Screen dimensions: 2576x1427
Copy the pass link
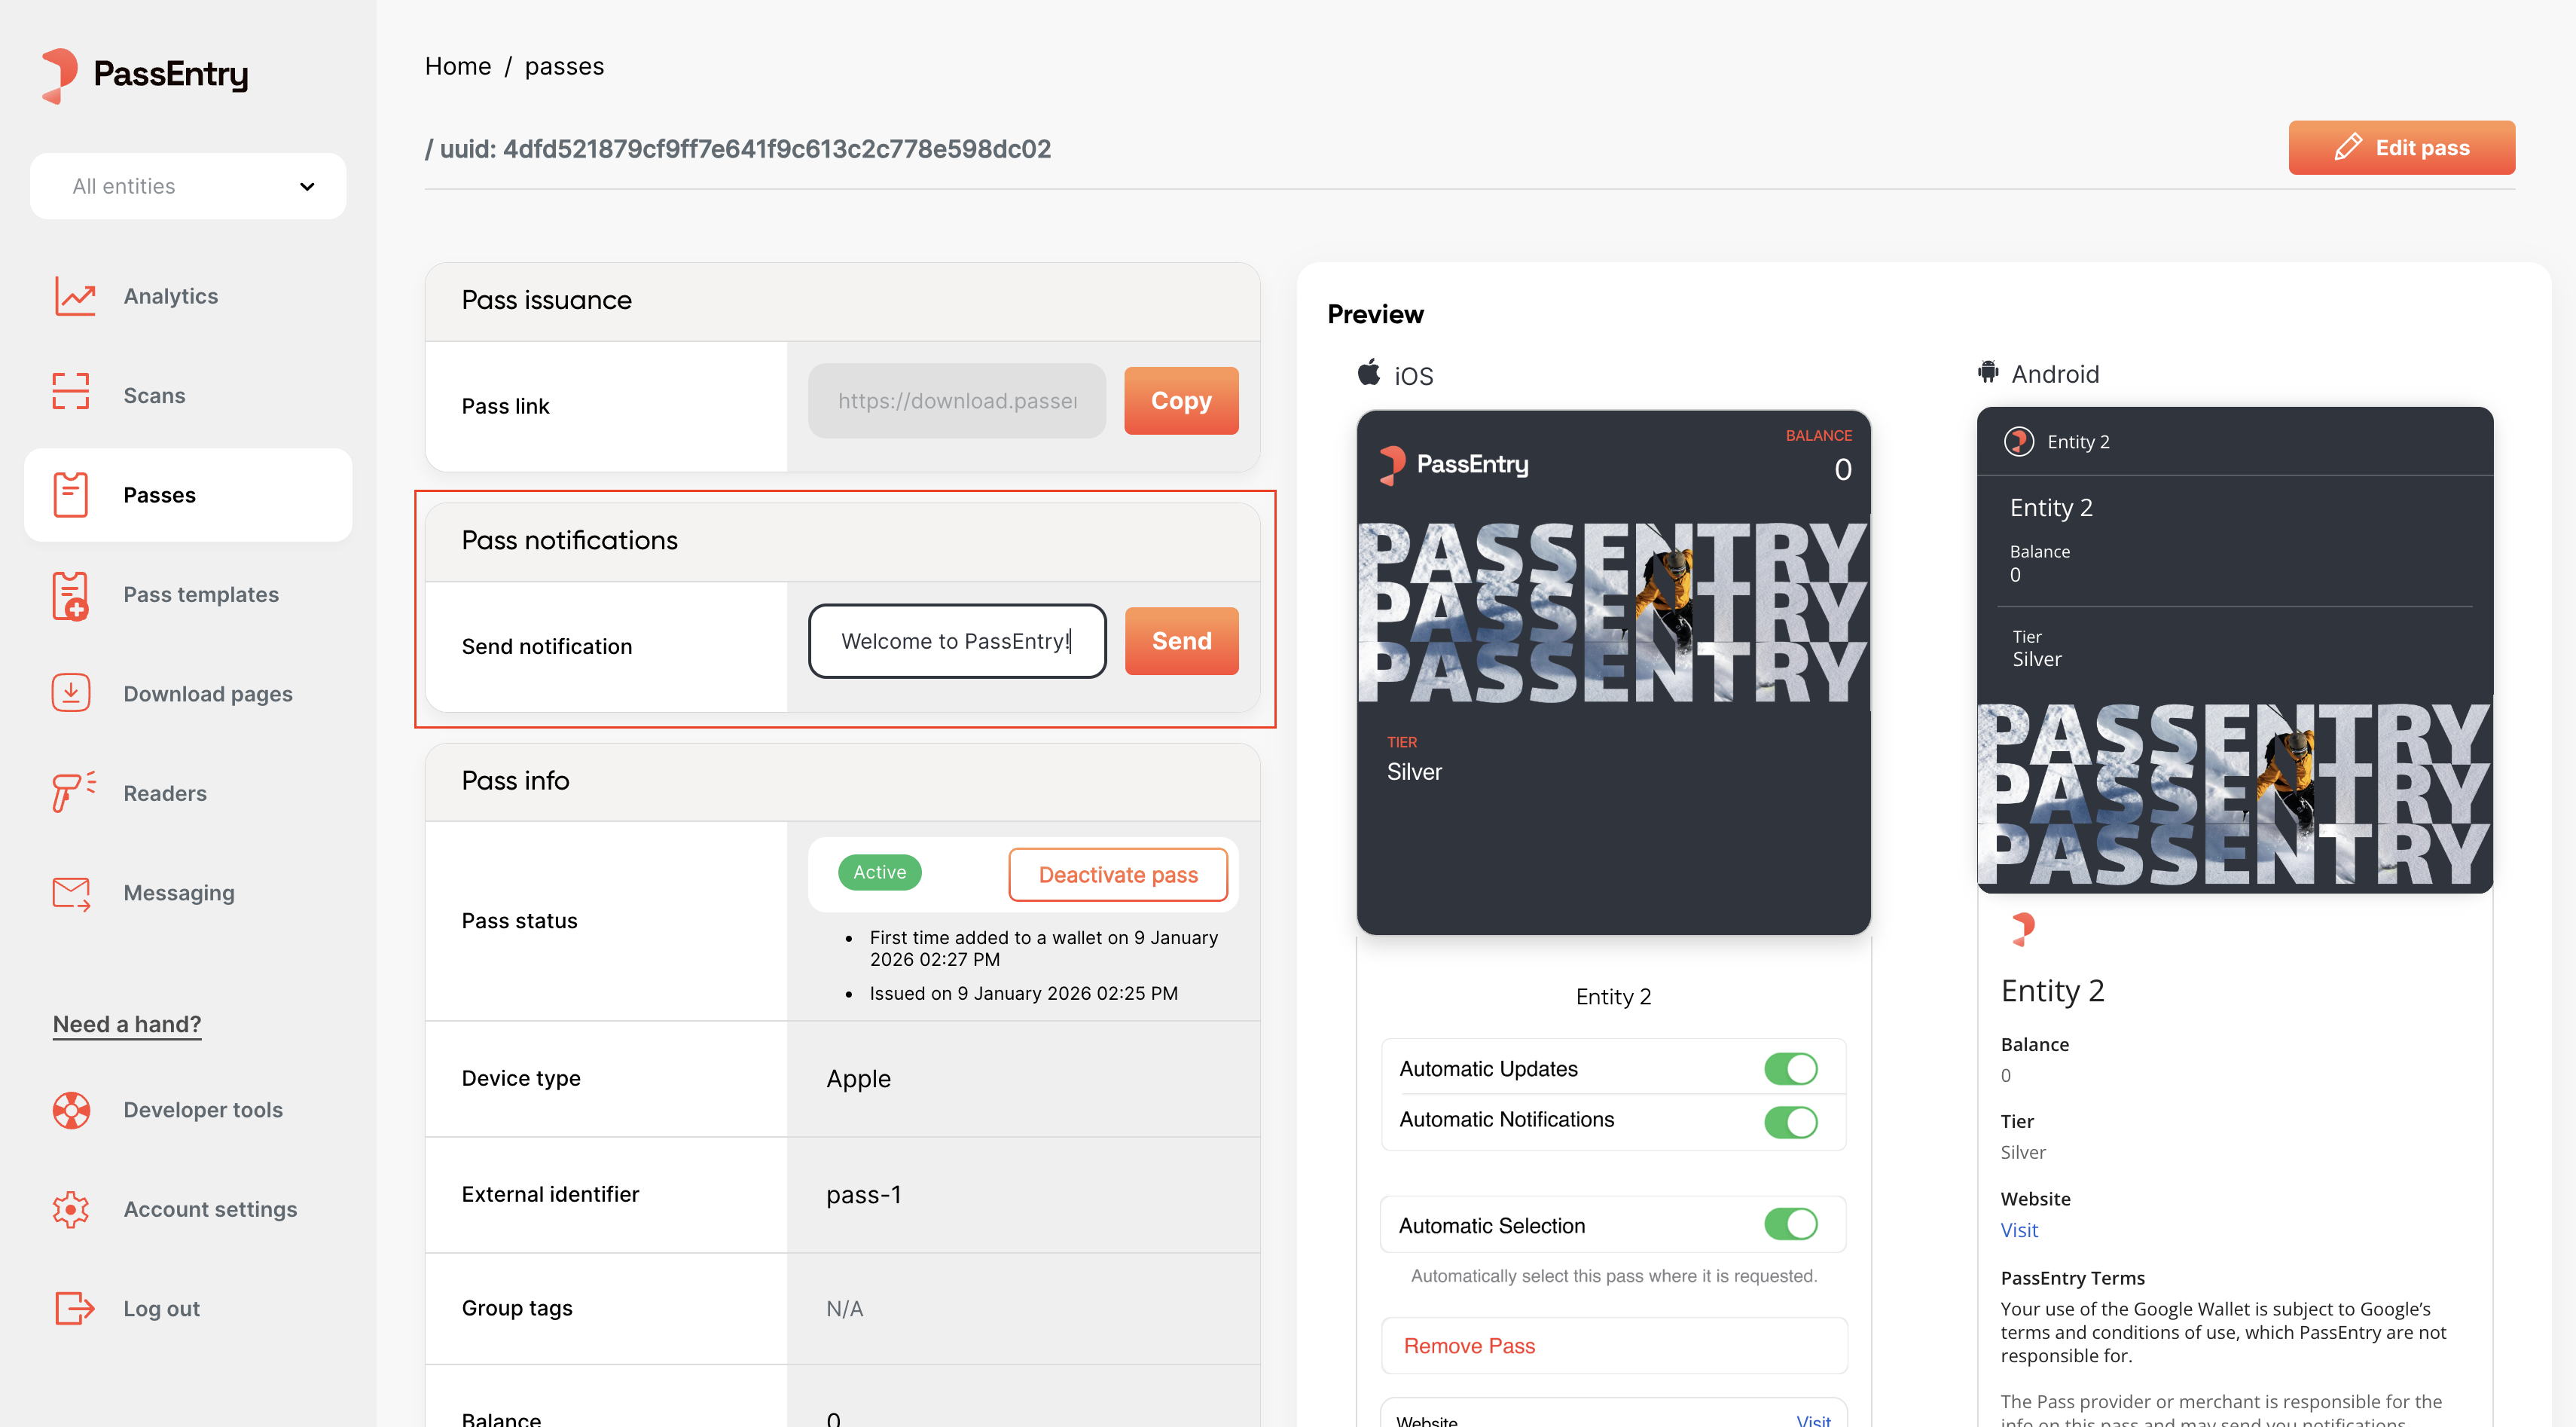click(x=1180, y=401)
